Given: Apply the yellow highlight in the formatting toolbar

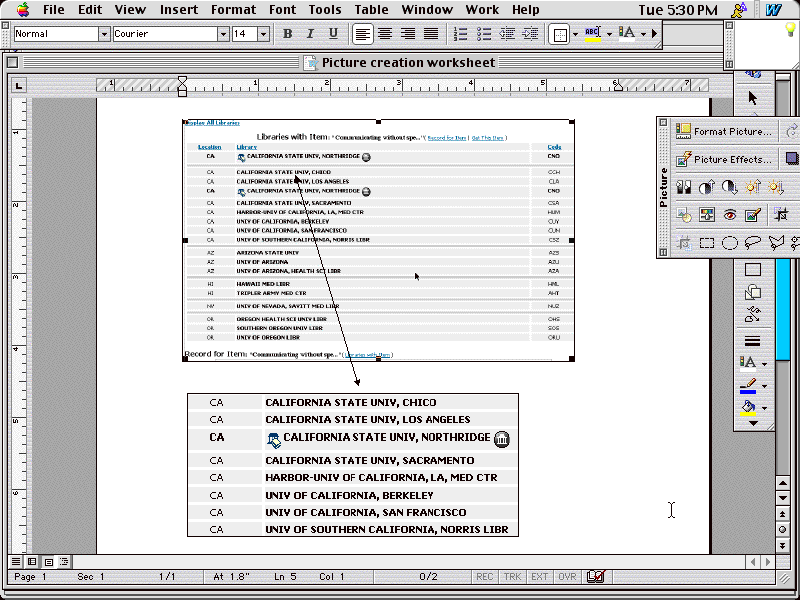Looking at the screenshot, I should click(592, 34).
